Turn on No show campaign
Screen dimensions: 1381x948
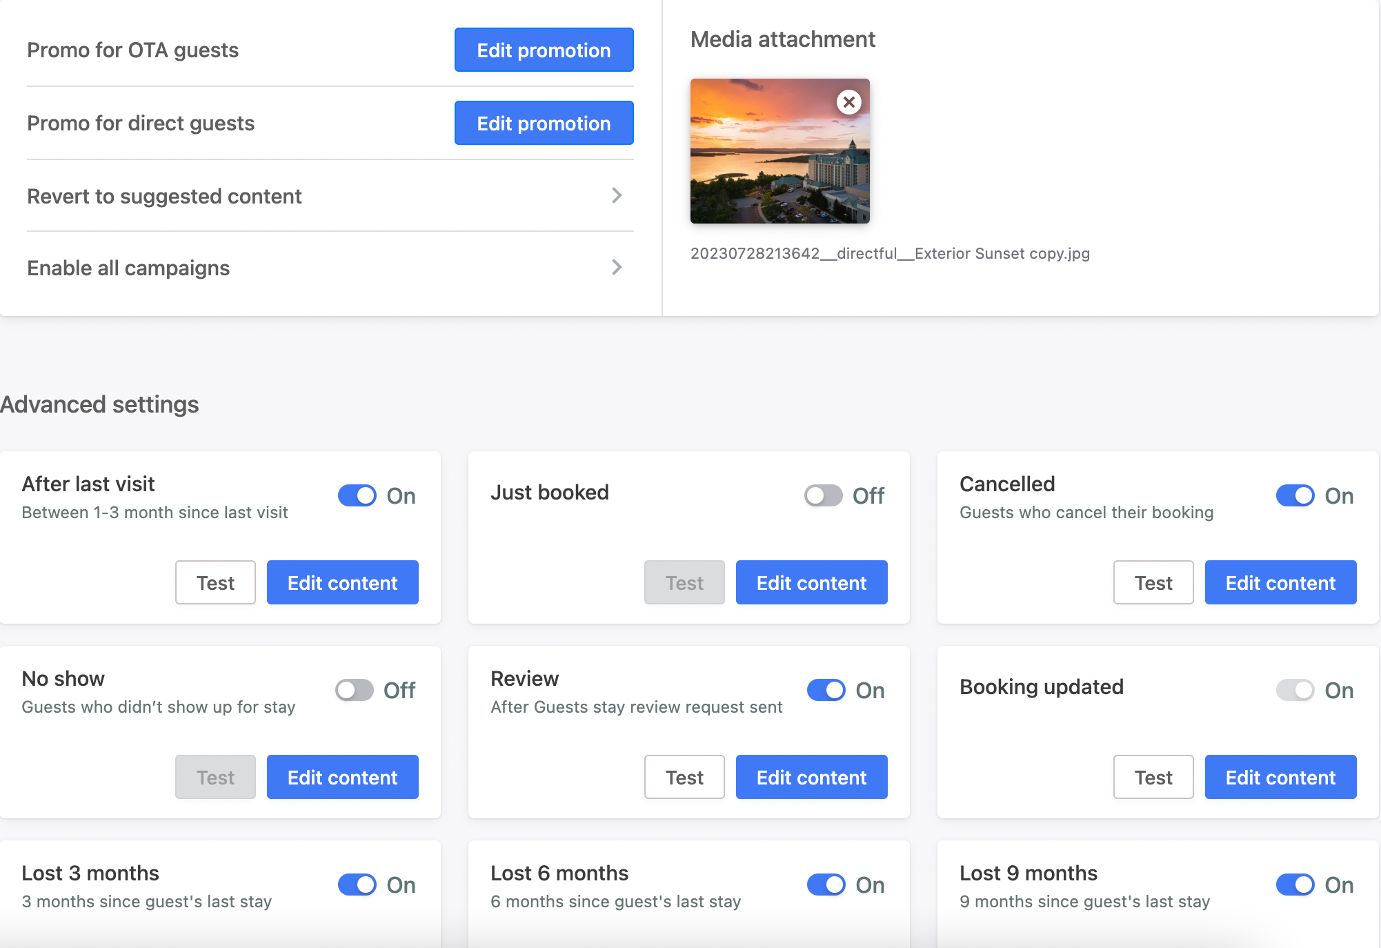(354, 690)
